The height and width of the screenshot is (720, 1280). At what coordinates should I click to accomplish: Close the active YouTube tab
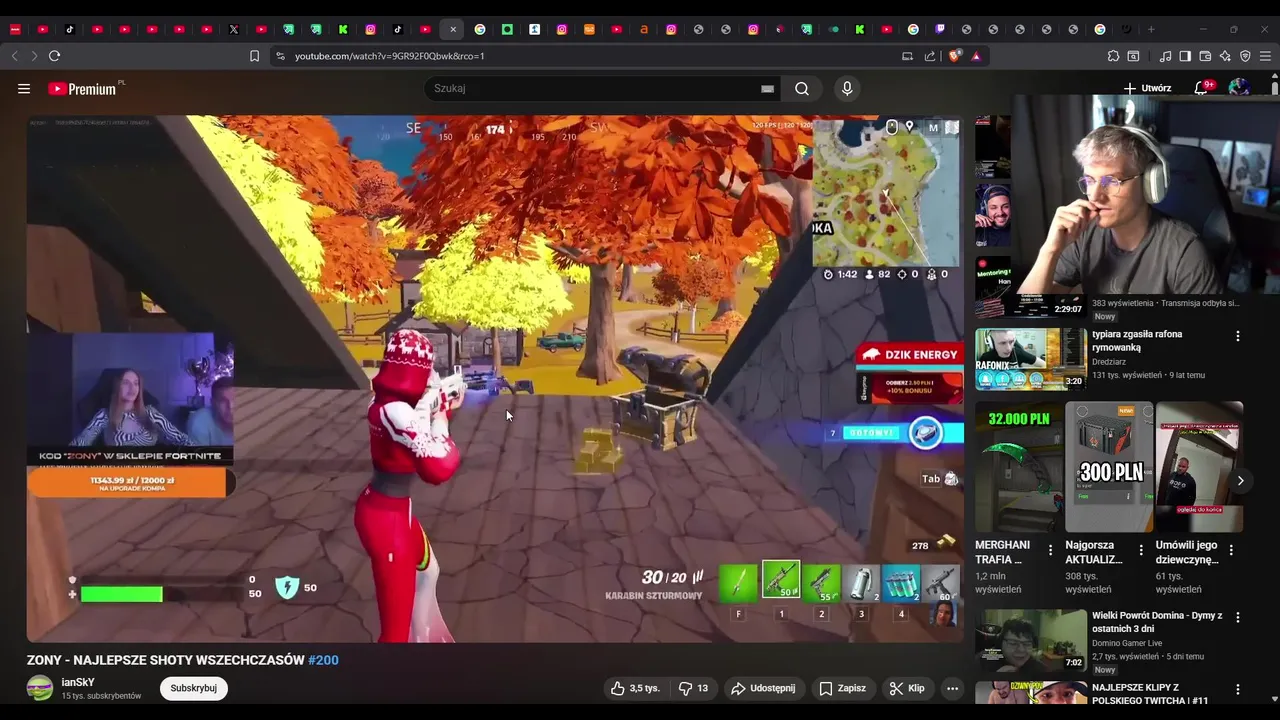(453, 30)
